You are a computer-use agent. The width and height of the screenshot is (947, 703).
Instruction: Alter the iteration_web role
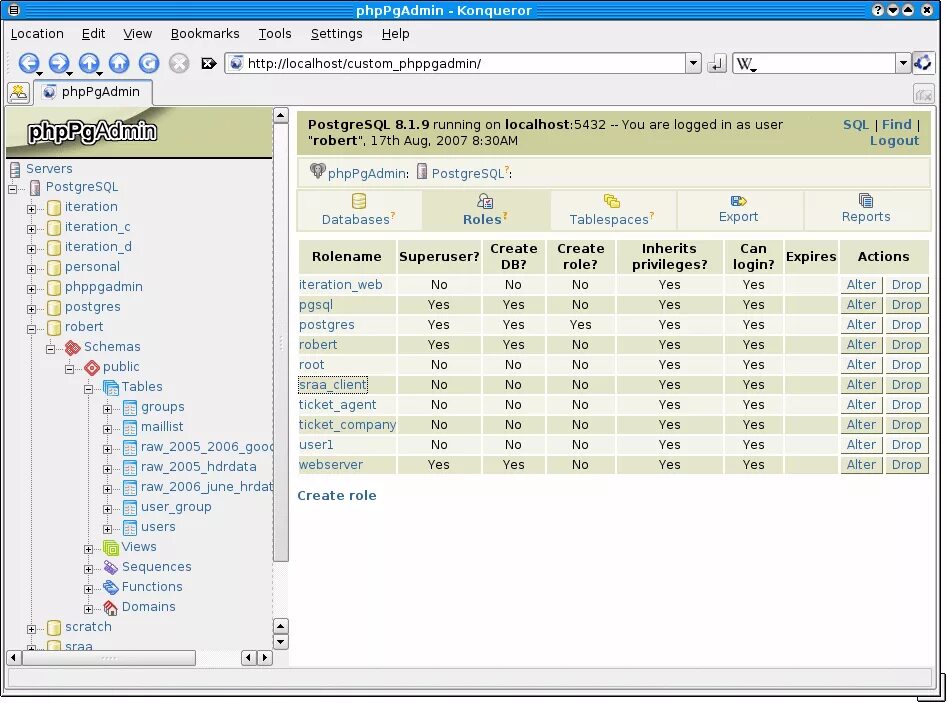tap(861, 284)
